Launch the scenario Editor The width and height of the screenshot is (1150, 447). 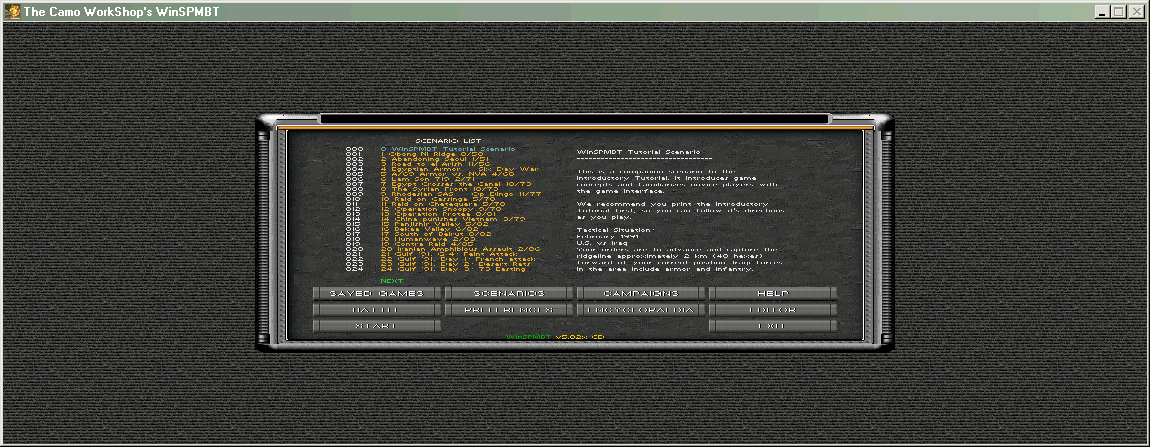(x=772, y=310)
